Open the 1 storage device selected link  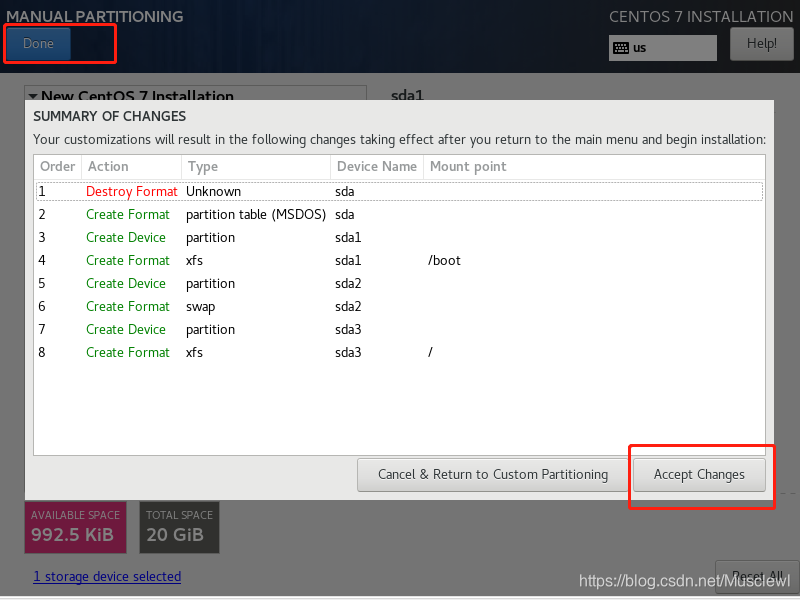pyautogui.click(x=107, y=577)
